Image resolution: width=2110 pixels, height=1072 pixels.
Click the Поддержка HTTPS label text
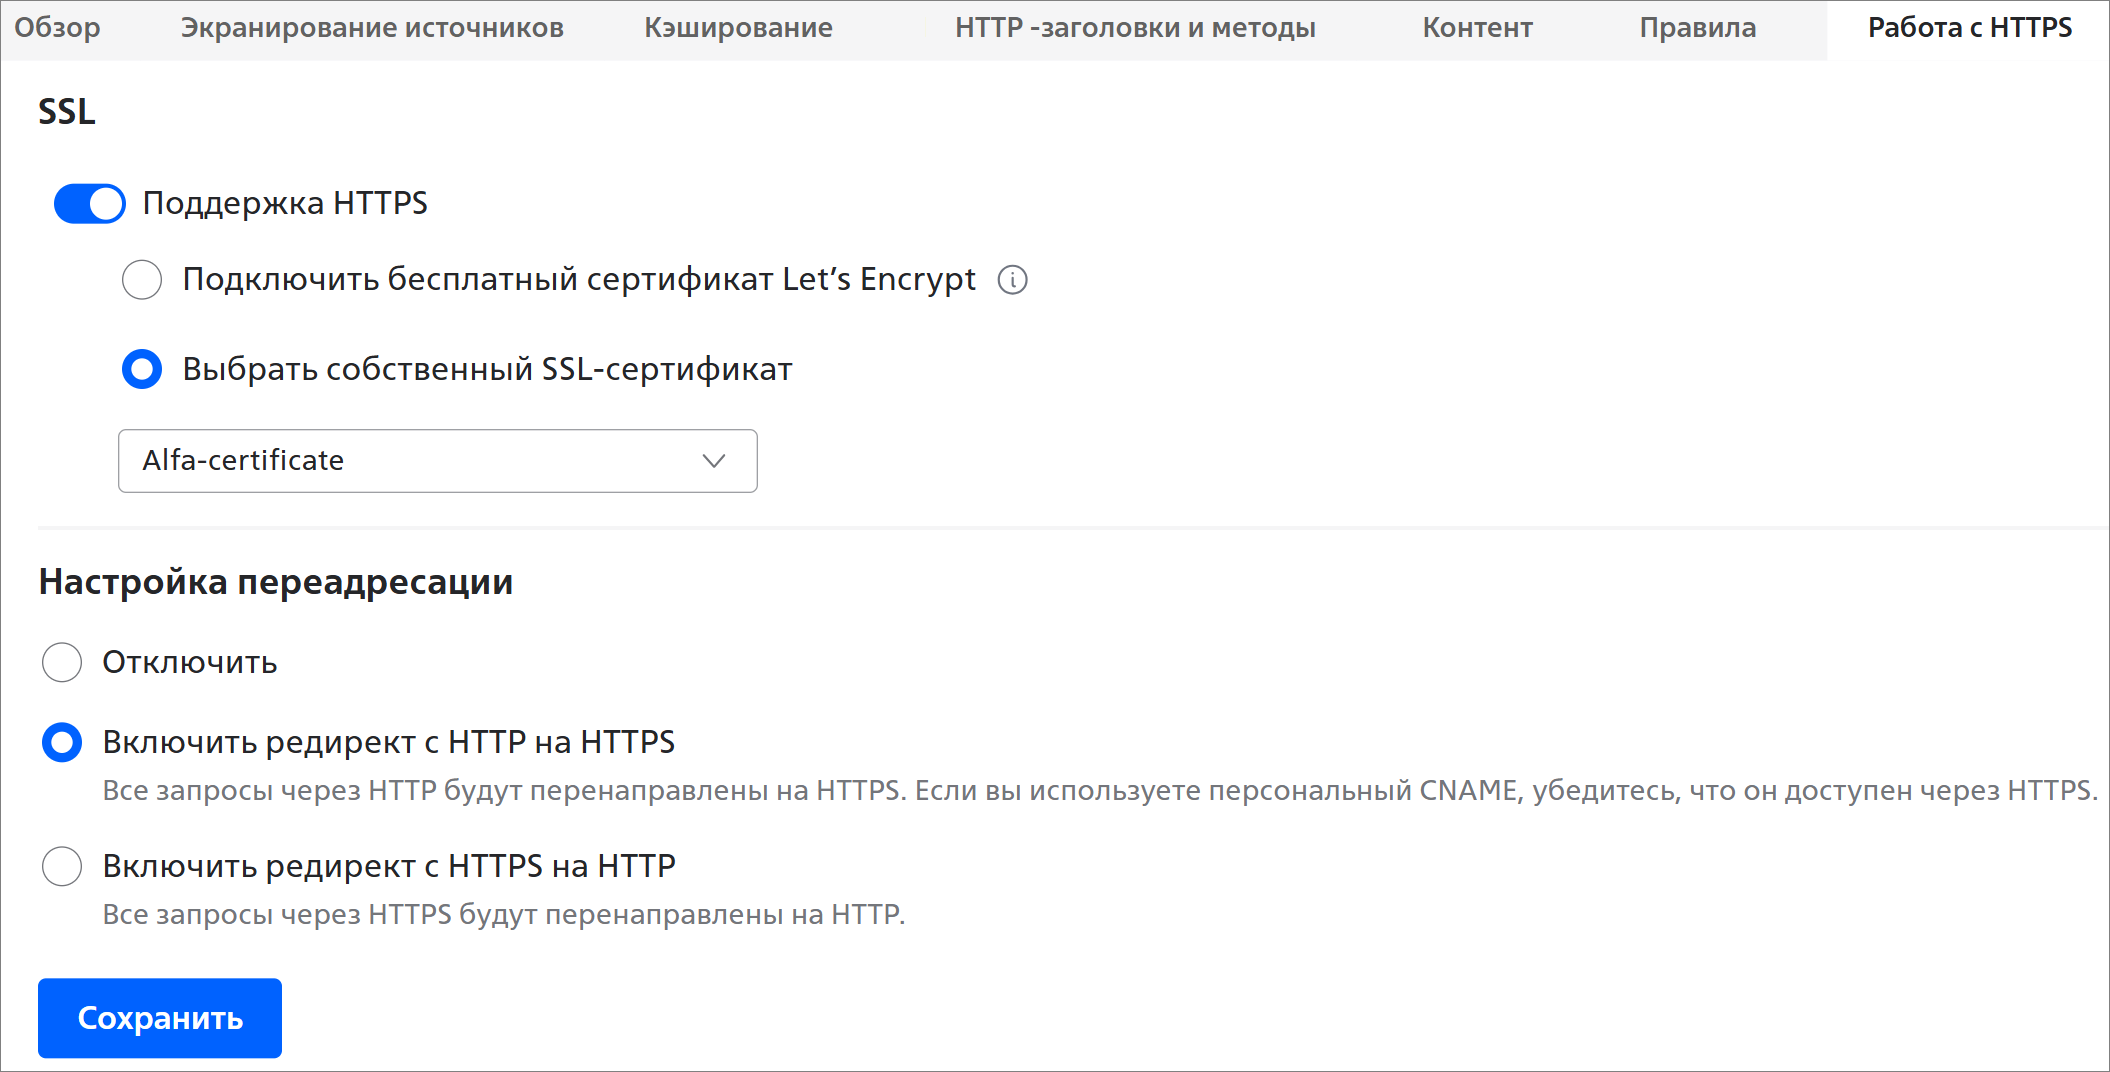285,203
